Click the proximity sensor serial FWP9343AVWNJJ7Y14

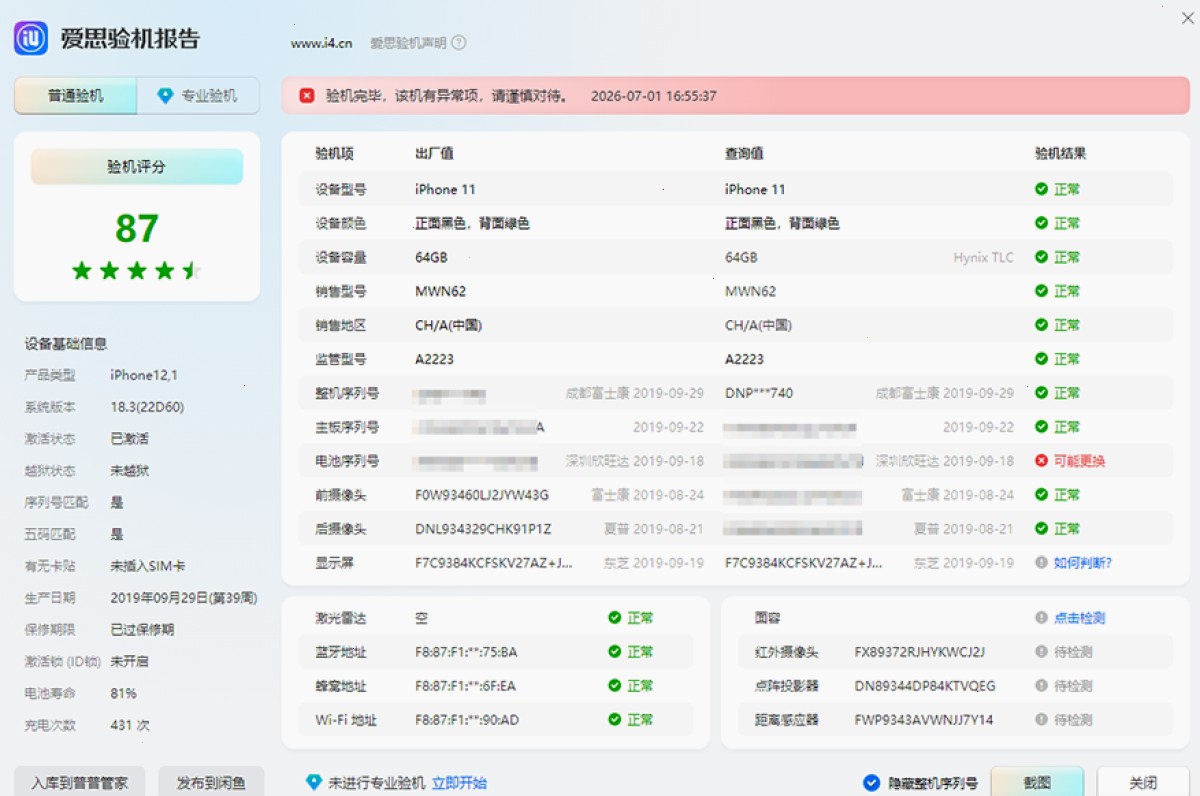click(x=924, y=720)
